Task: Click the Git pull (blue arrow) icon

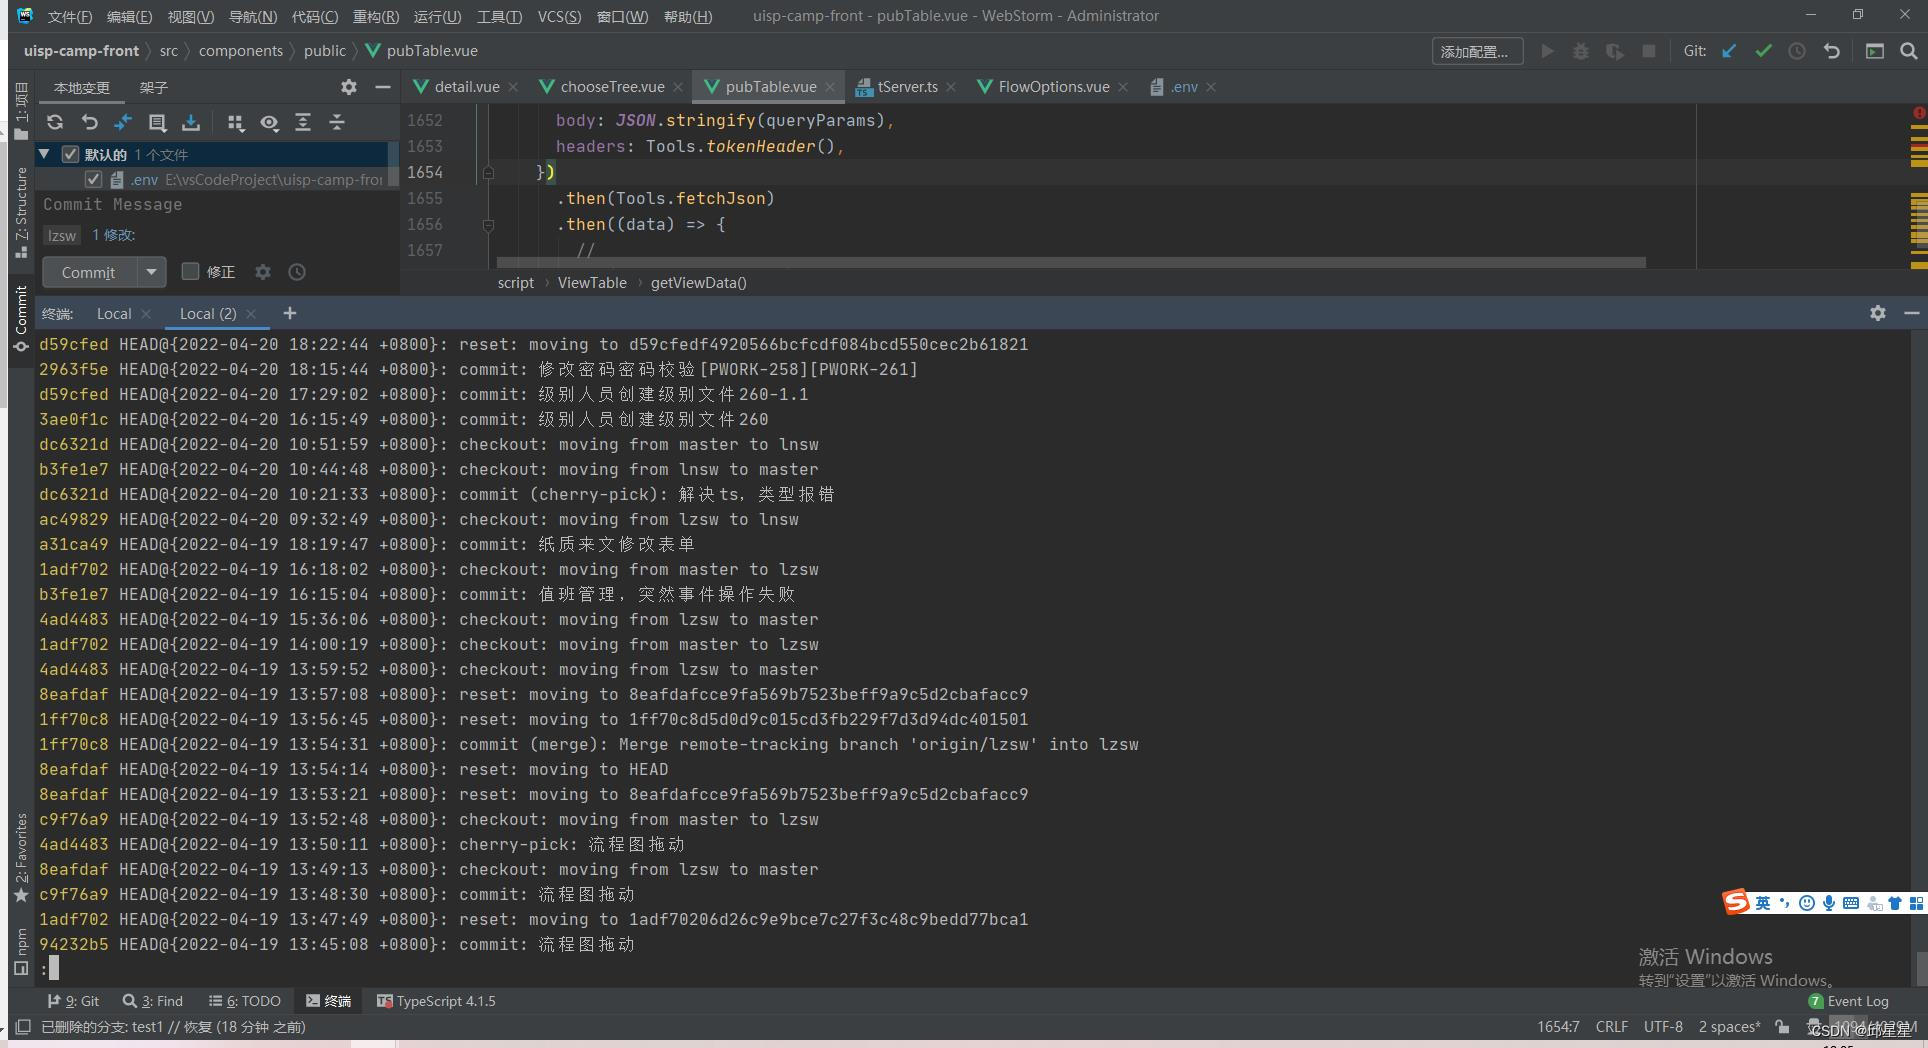Action: tap(1728, 52)
